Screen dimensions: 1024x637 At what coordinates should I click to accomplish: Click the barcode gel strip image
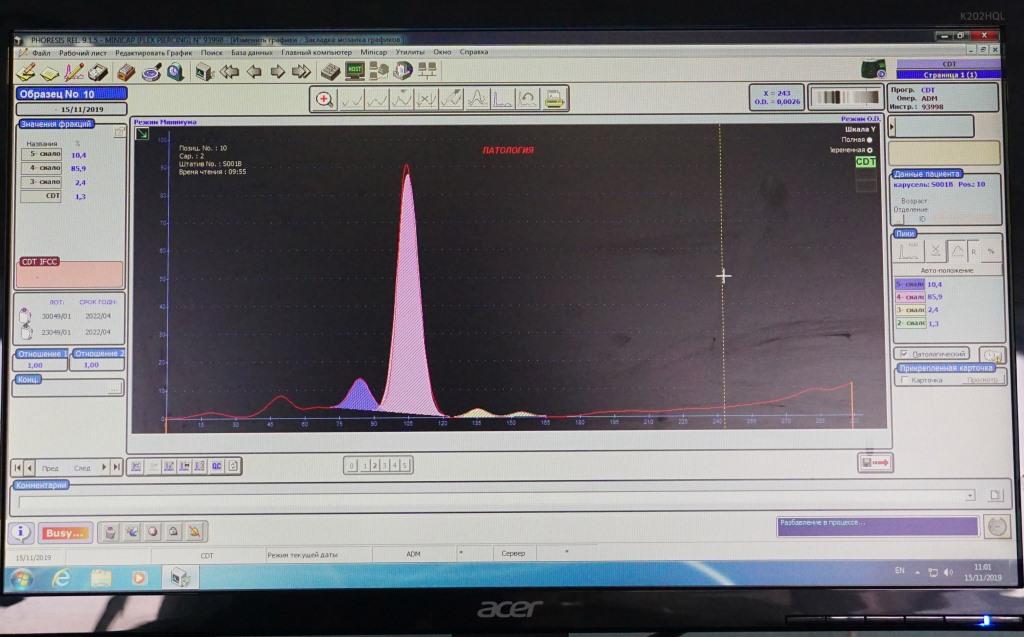pyautogui.click(x=836, y=97)
